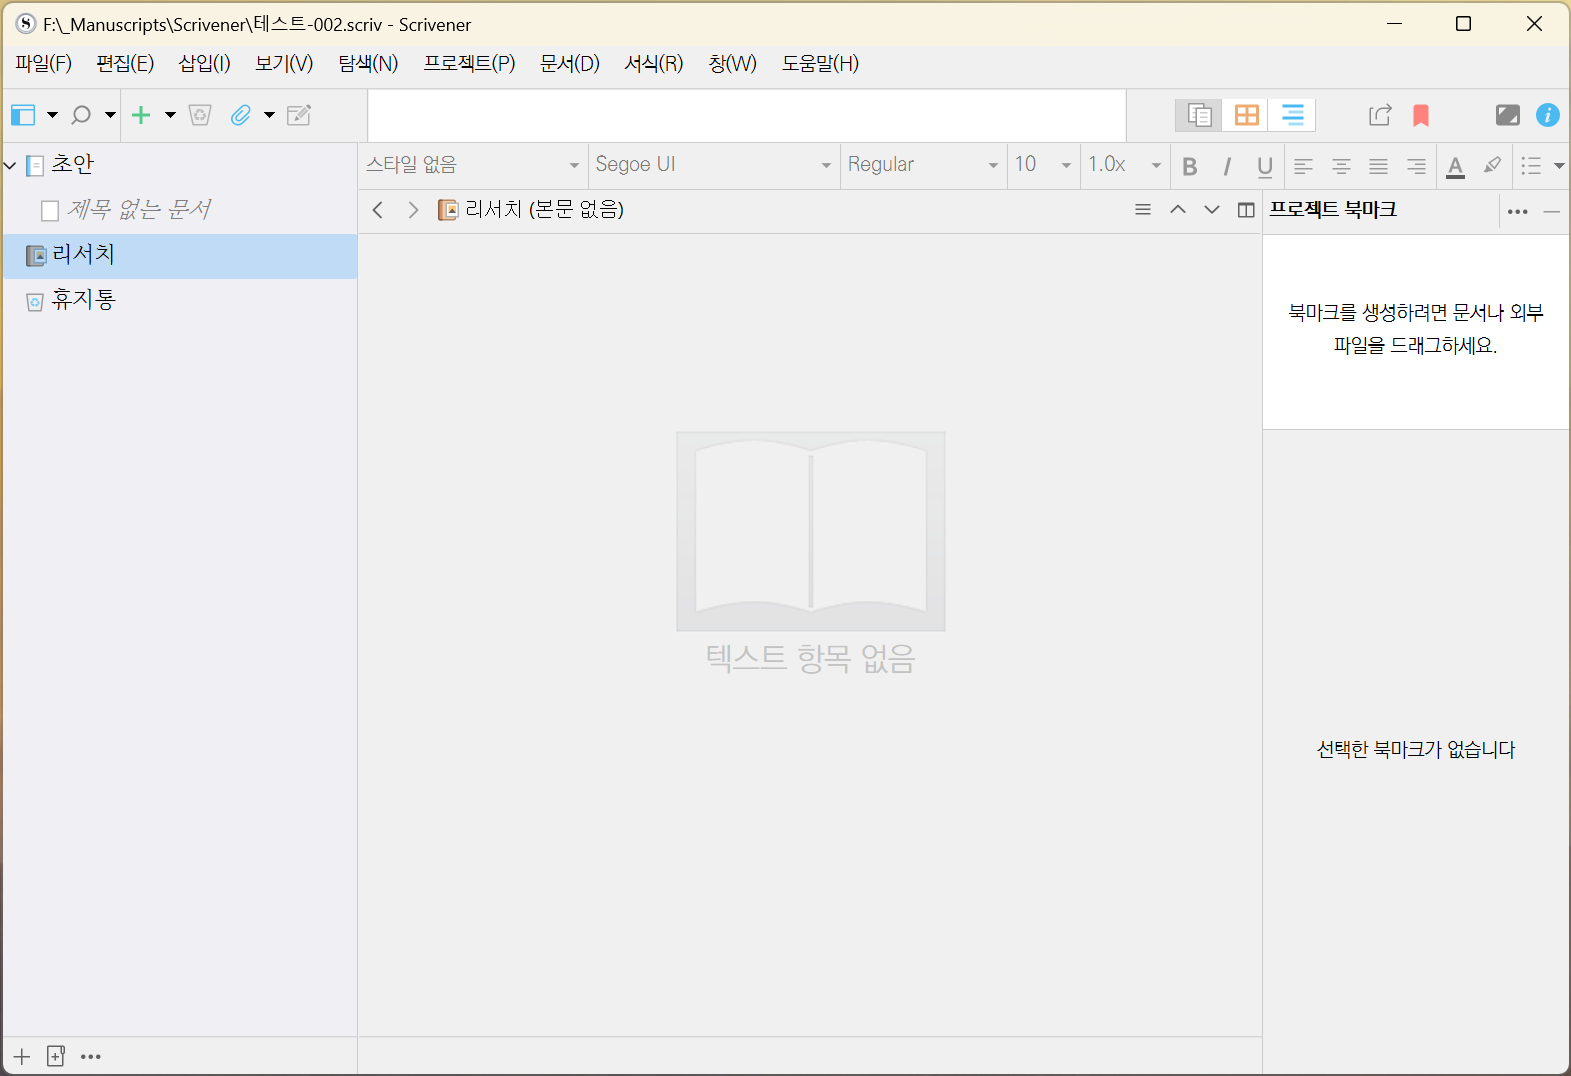Click 프로젝트 북마크 panel title
Screen dimensions: 1571x1076
(x=1333, y=210)
